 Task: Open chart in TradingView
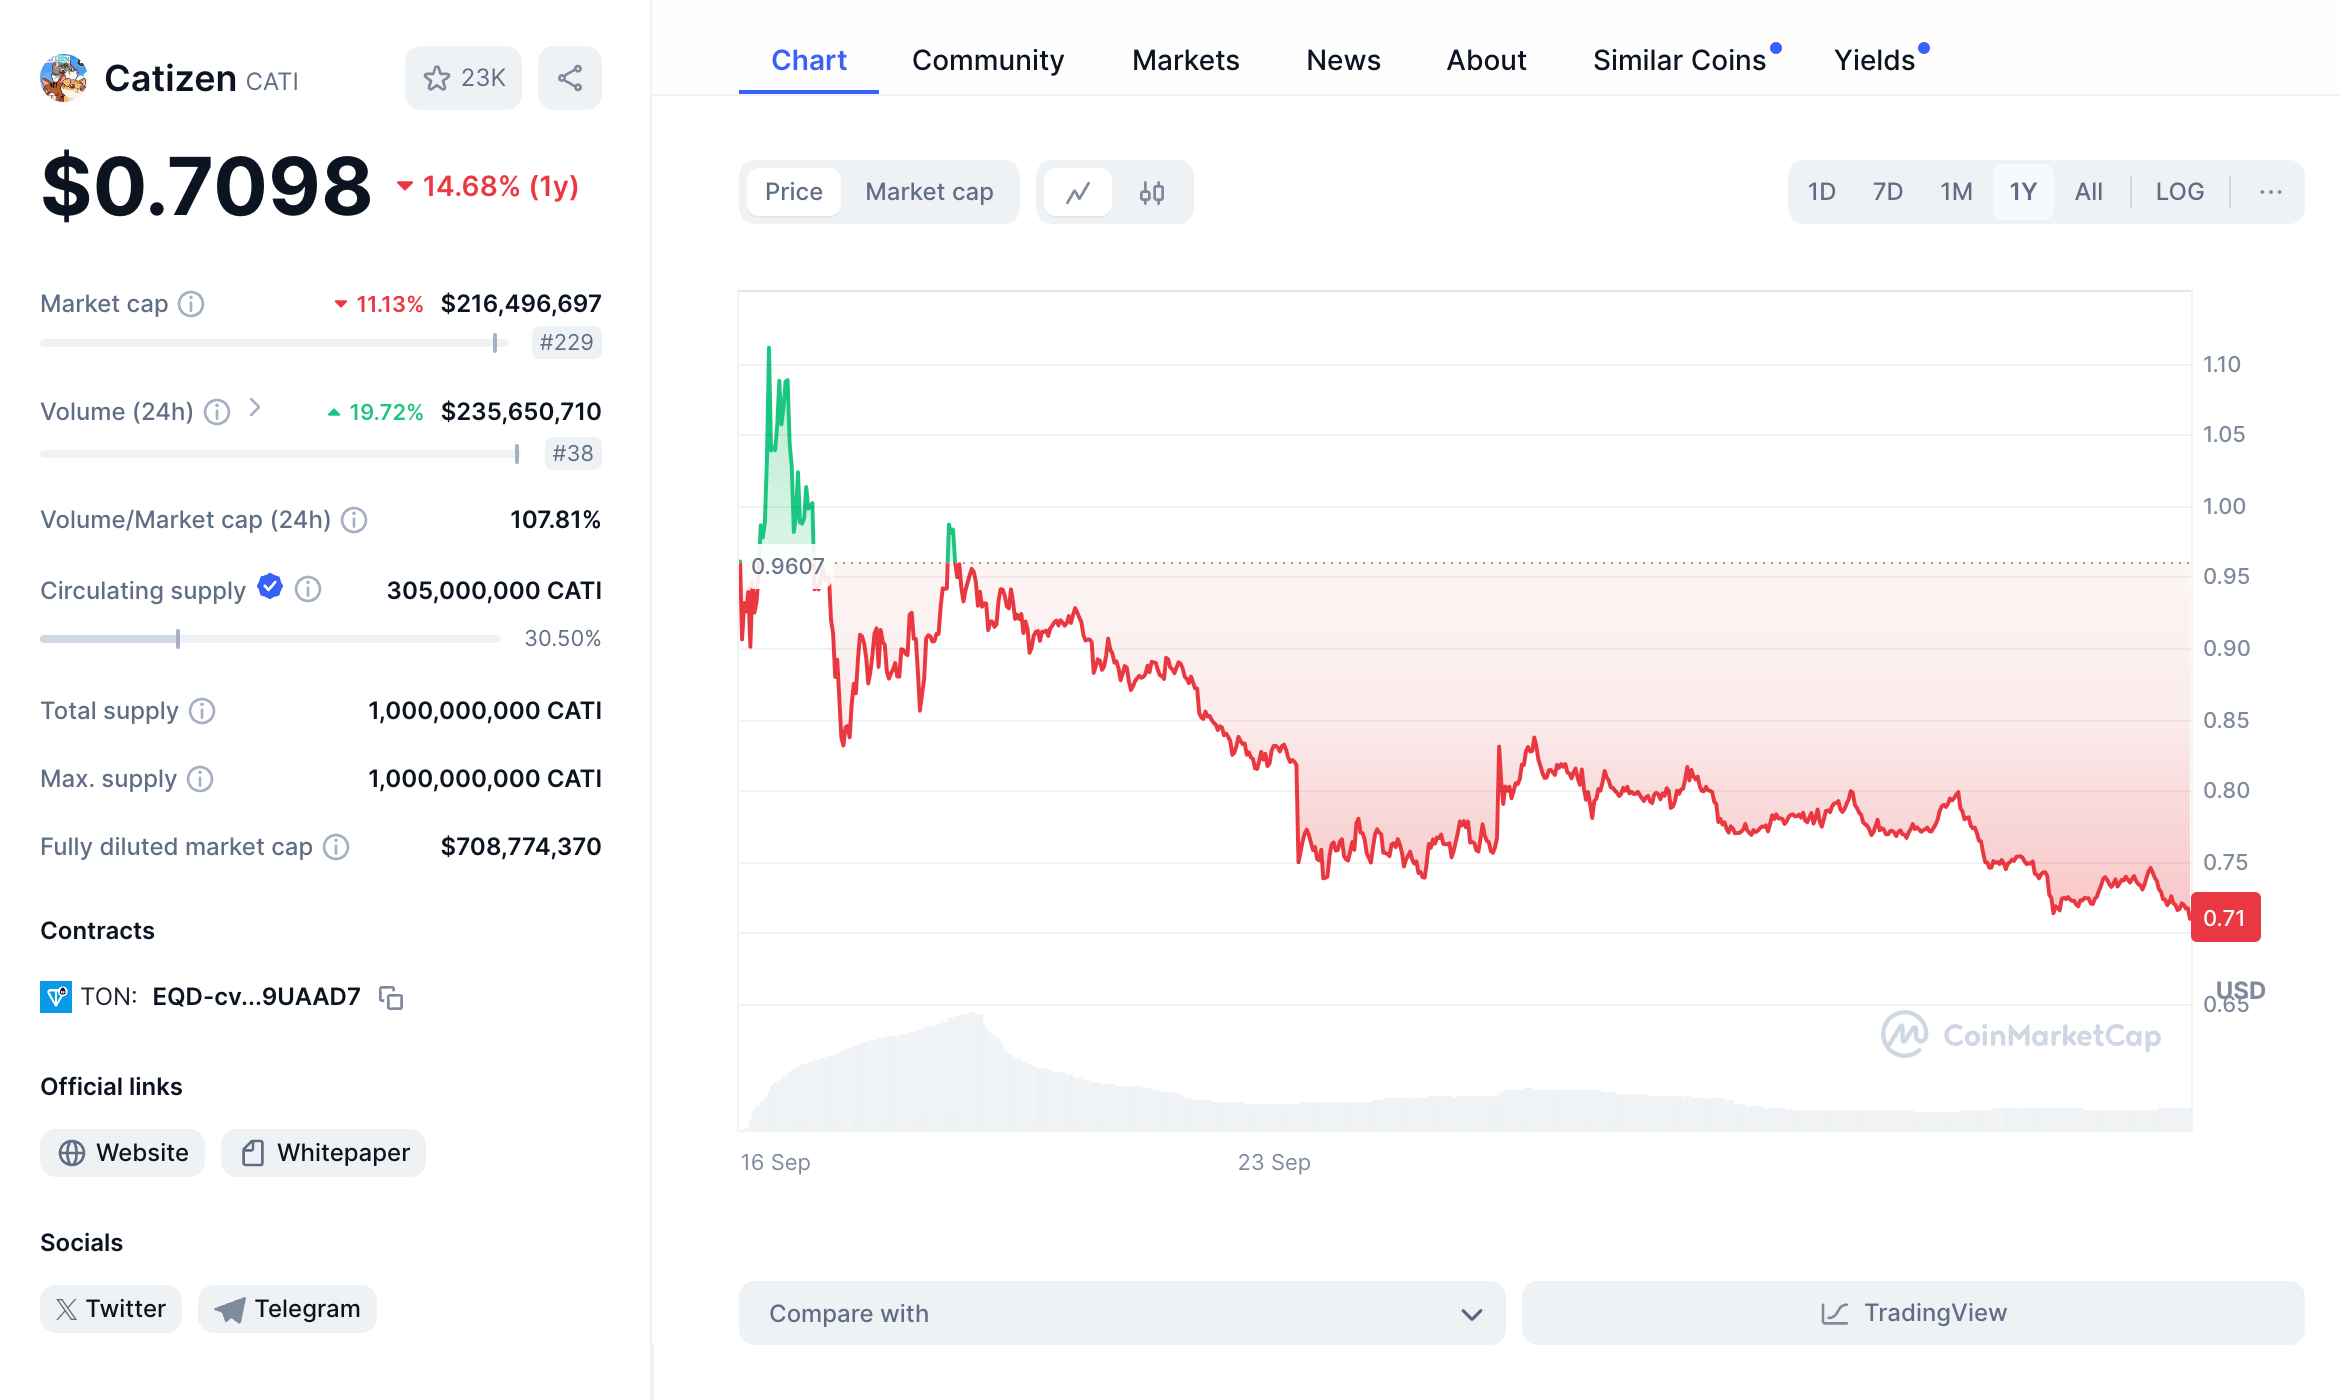click(1913, 1313)
